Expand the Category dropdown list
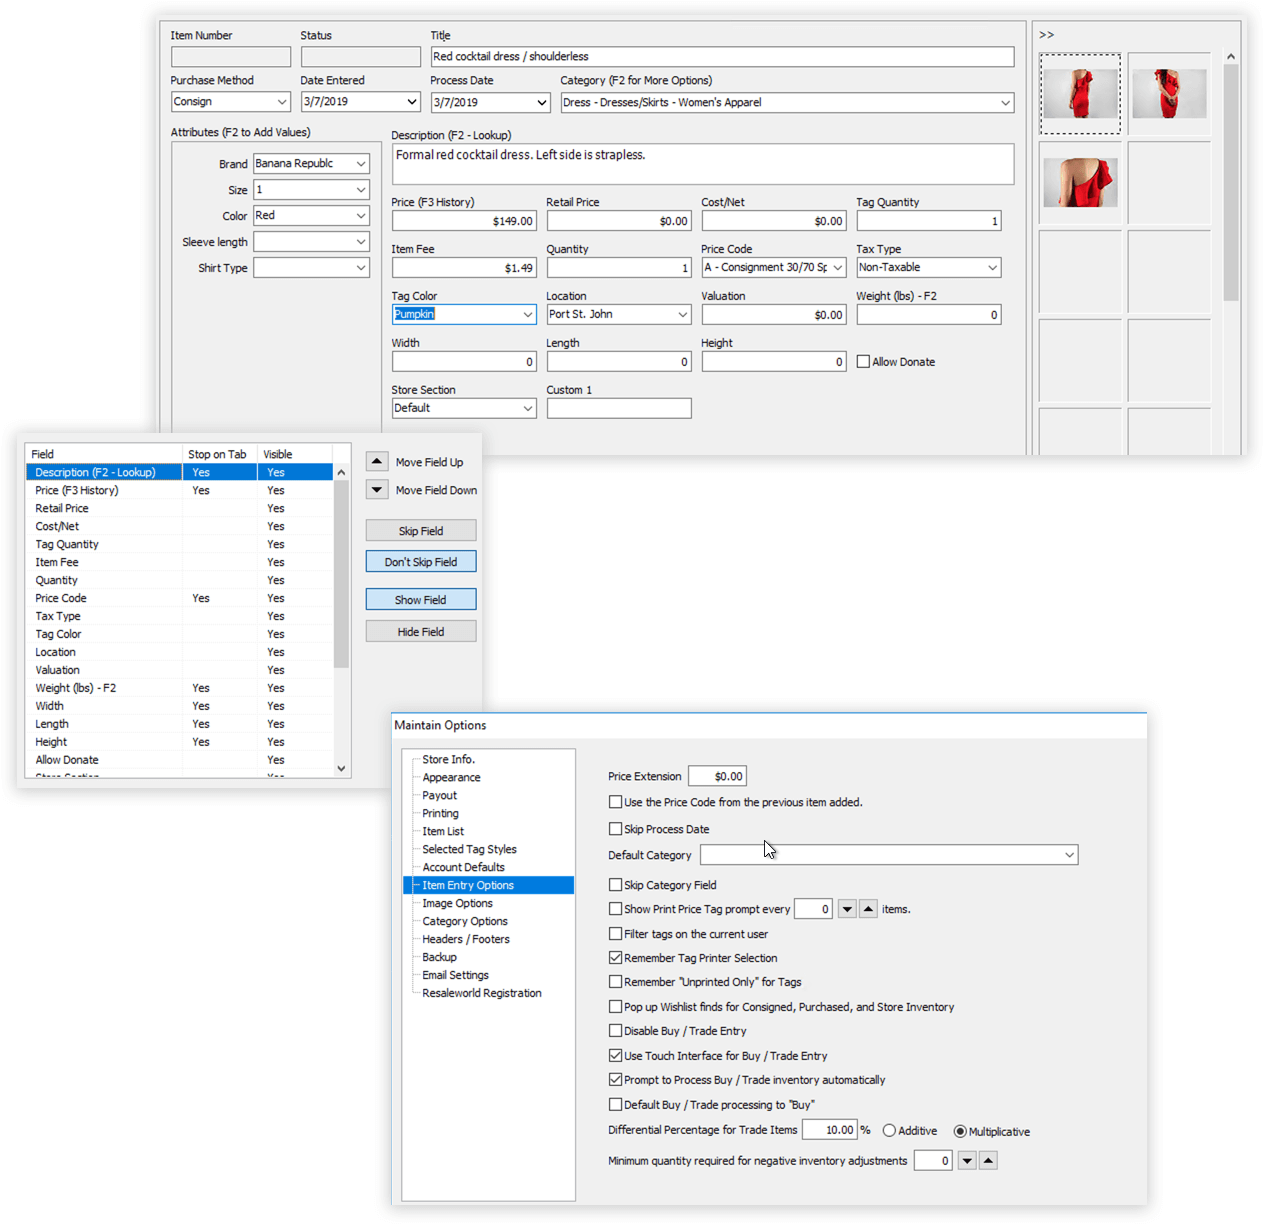The height and width of the screenshot is (1224, 1264). [x=1005, y=103]
